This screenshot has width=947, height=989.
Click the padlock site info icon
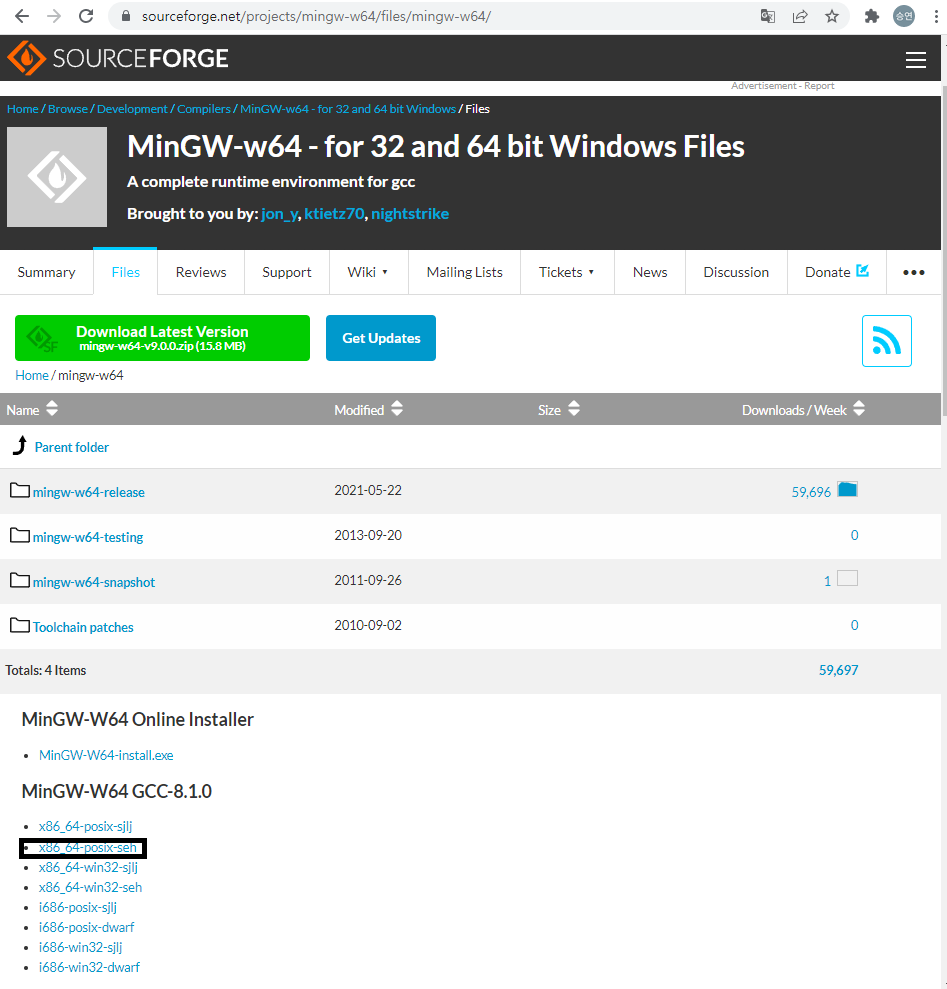pyautogui.click(x=126, y=16)
